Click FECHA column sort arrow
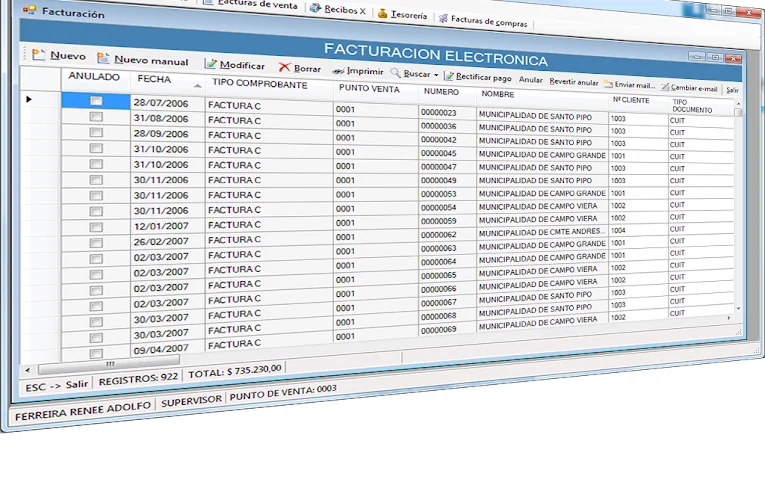The image size is (765, 500). point(197,86)
